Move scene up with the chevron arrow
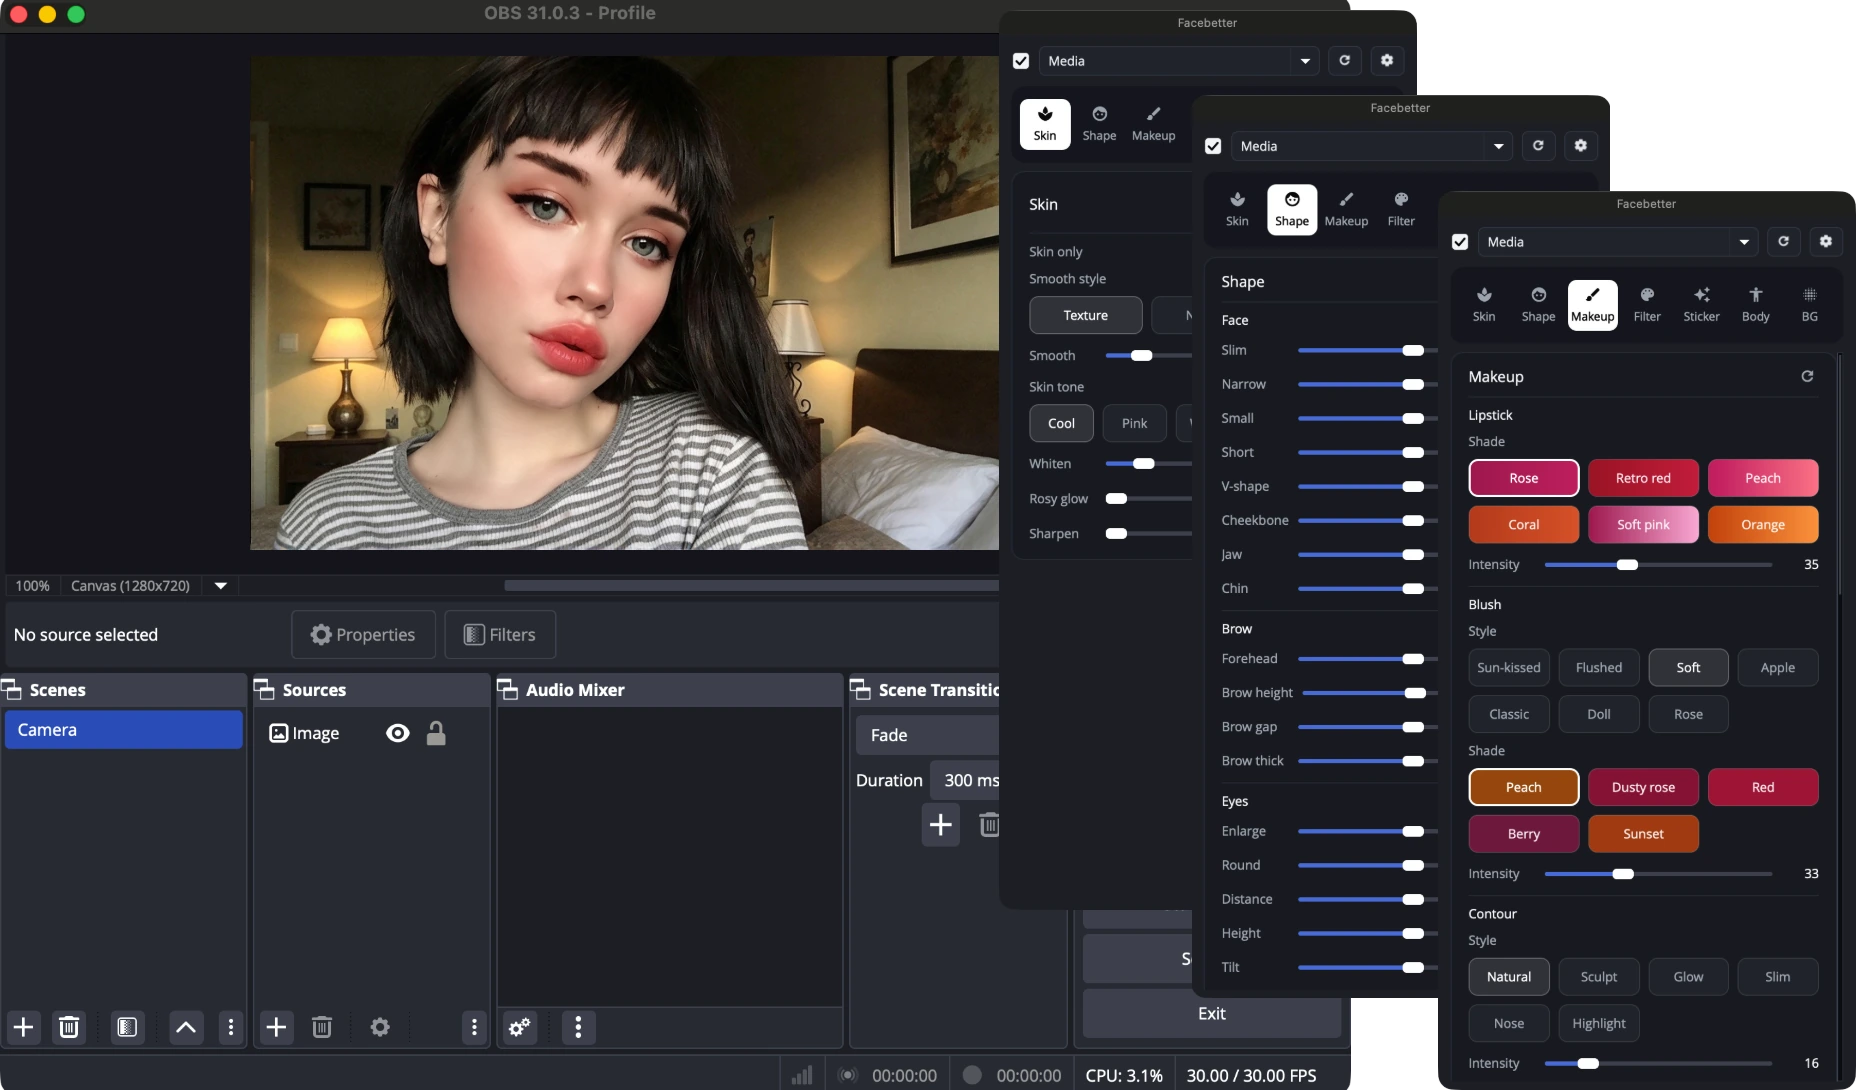Screen dimensions: 1856x1090 tap(186, 1027)
